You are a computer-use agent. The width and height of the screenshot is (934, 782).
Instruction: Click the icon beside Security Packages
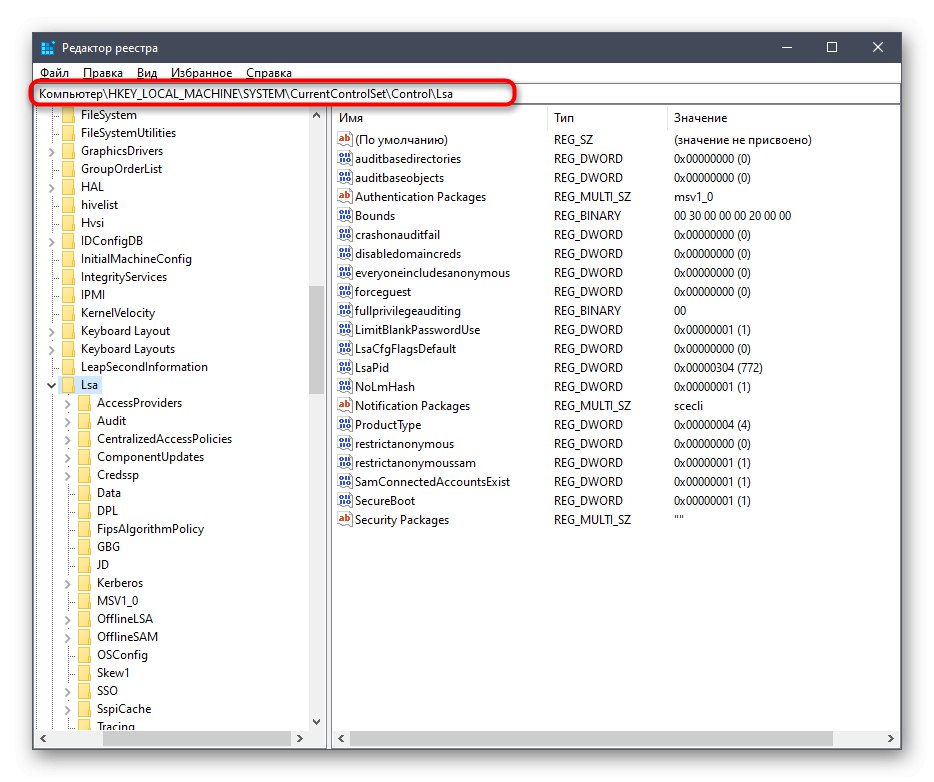(x=344, y=519)
